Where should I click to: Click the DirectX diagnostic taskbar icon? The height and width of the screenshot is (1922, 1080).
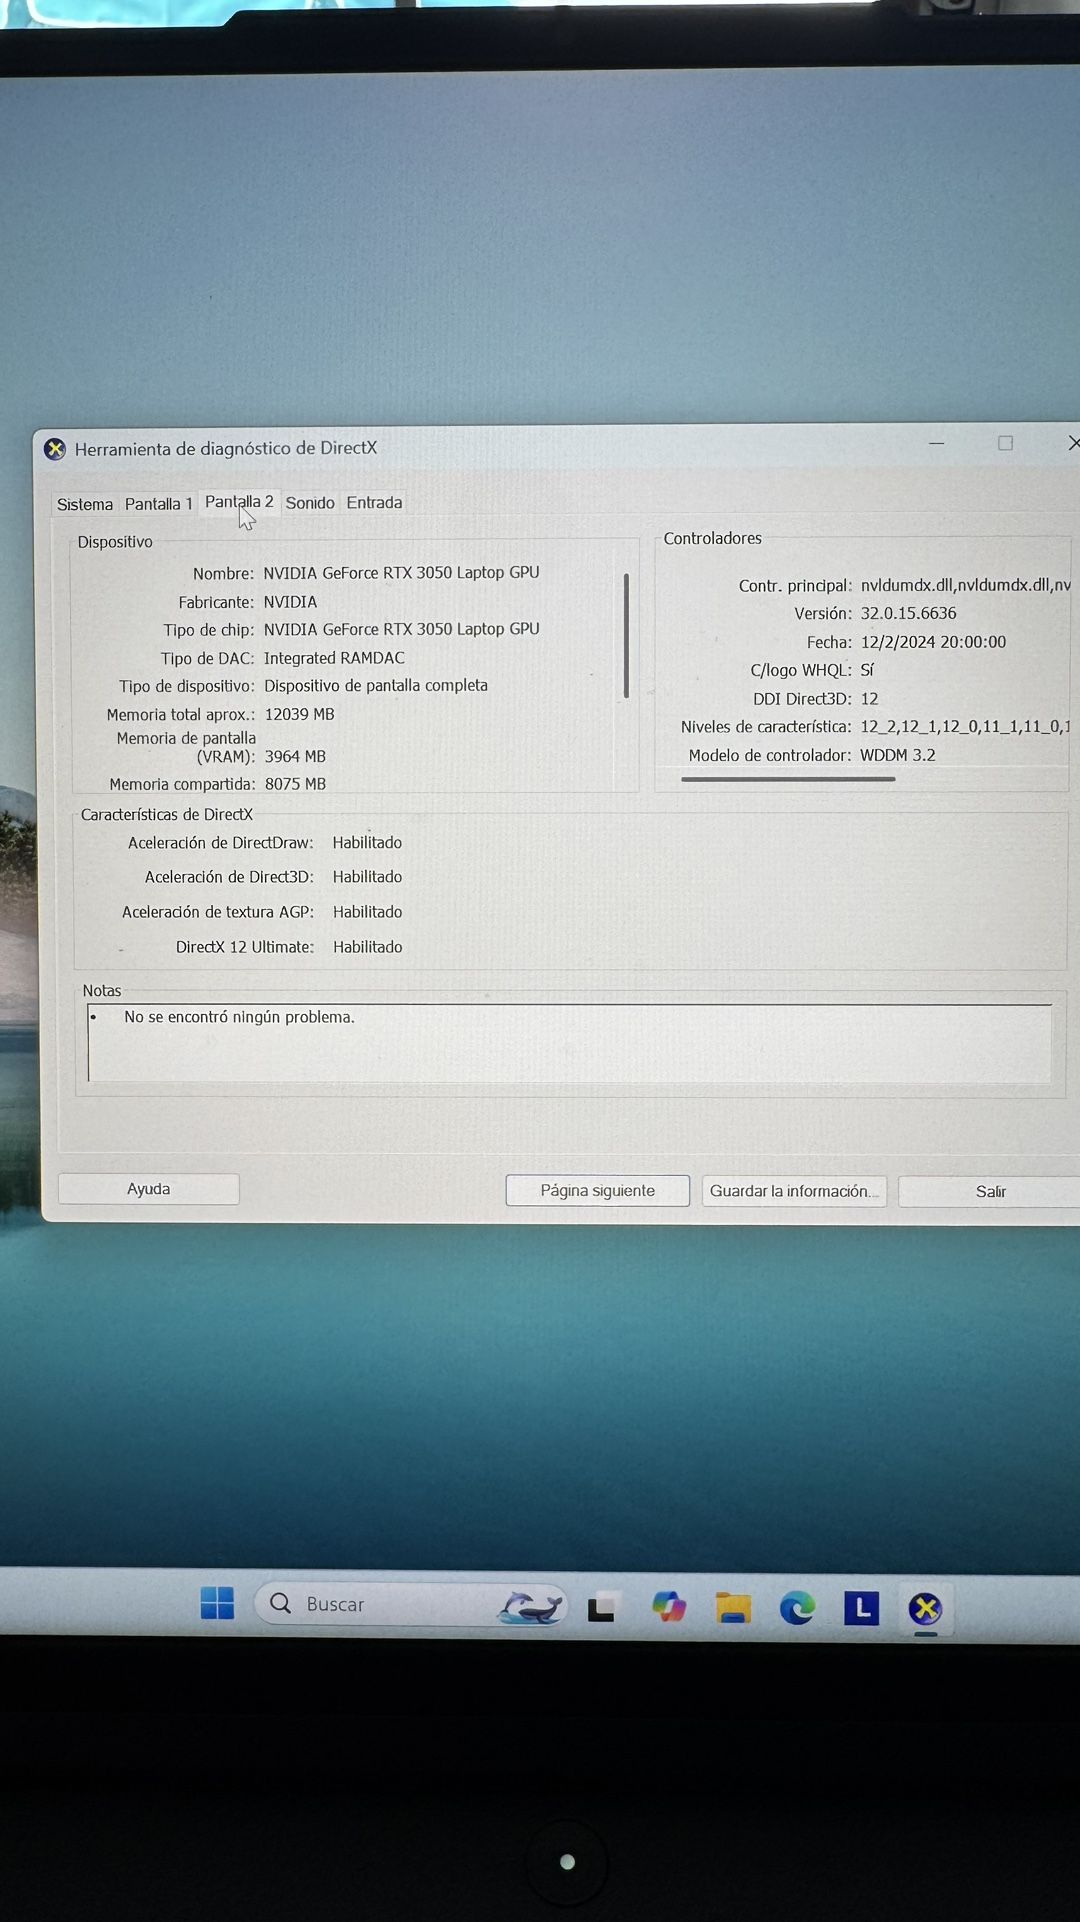click(925, 1608)
